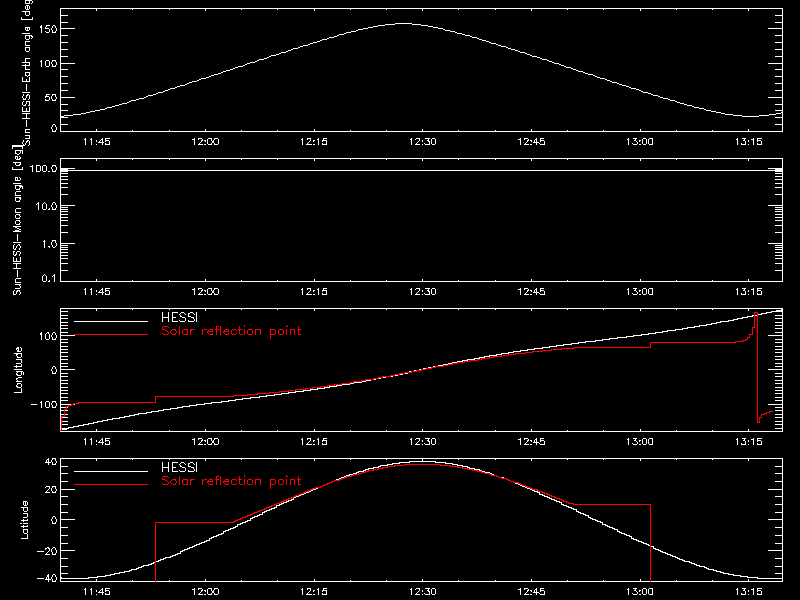Click the HESSI legend label in longitude plot

tap(179, 317)
